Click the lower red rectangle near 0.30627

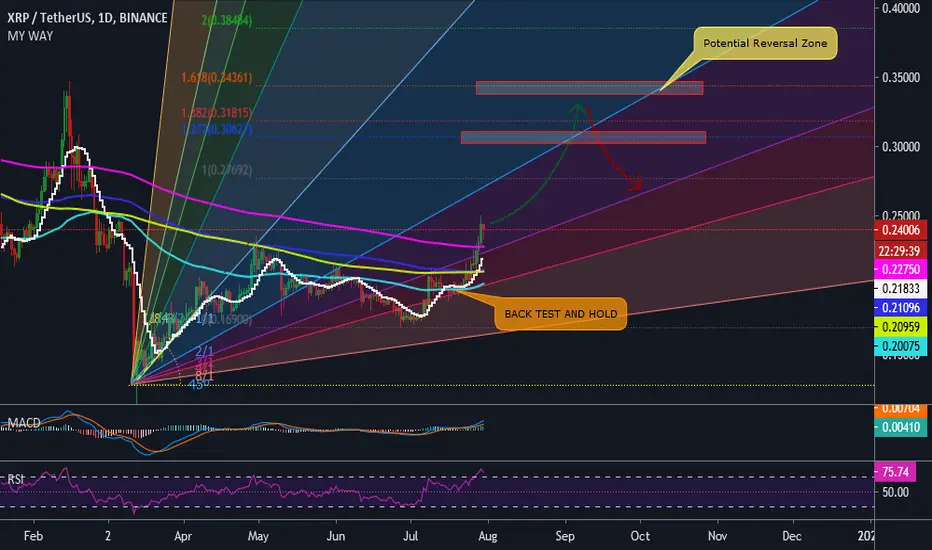coord(583,137)
